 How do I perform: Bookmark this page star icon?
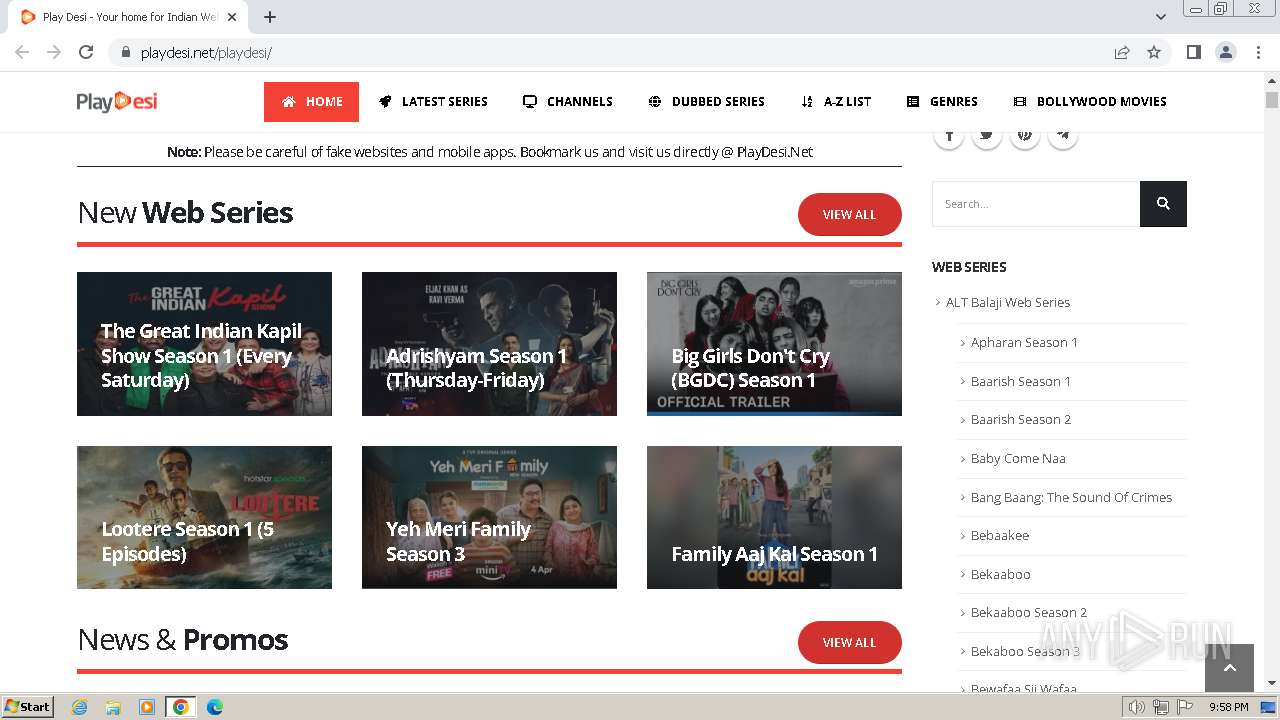1154,52
